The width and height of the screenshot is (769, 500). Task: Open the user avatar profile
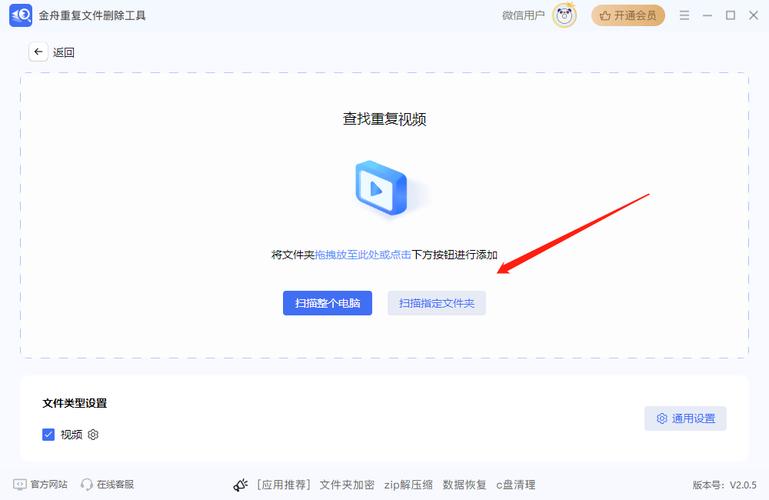tap(564, 15)
